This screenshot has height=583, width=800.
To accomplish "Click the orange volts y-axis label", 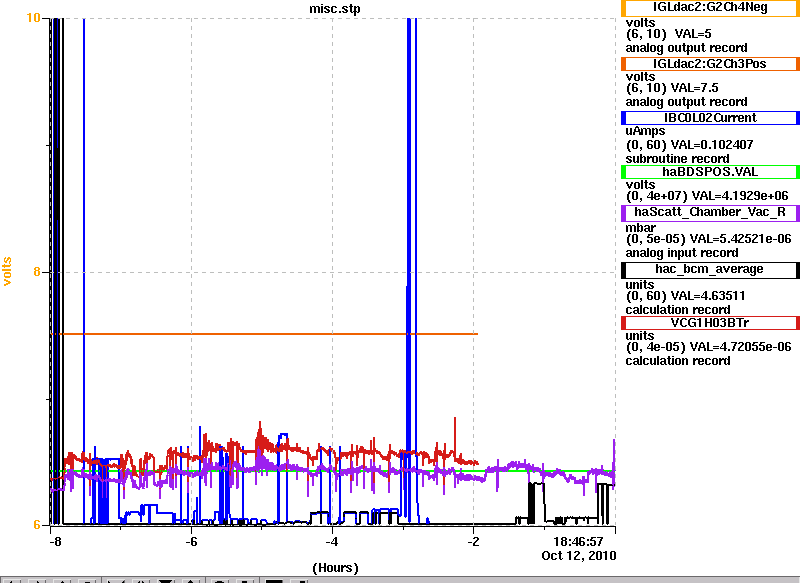I will pos(7,271).
